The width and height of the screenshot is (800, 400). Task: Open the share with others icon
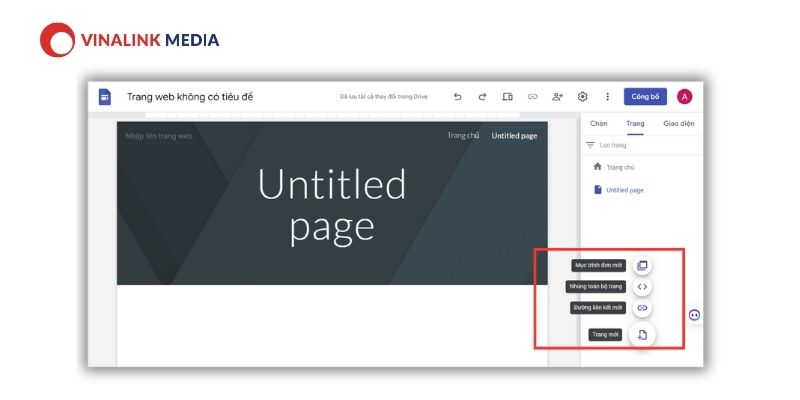558,96
